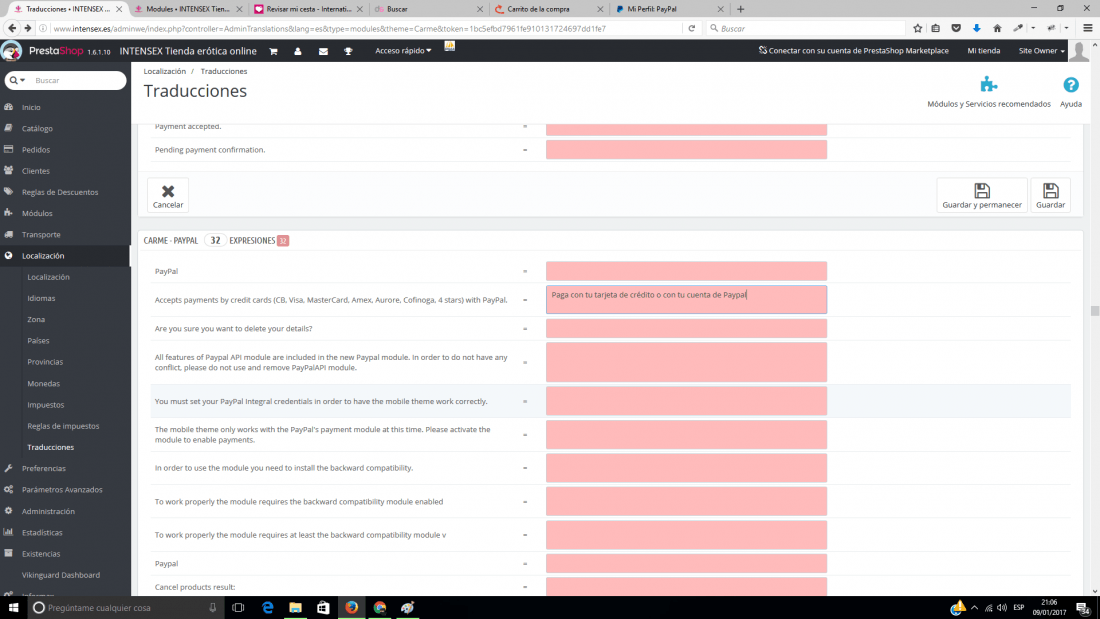This screenshot has width=1100, height=619.
Task: Open Pedidos in the sidebar
Action: (36, 149)
